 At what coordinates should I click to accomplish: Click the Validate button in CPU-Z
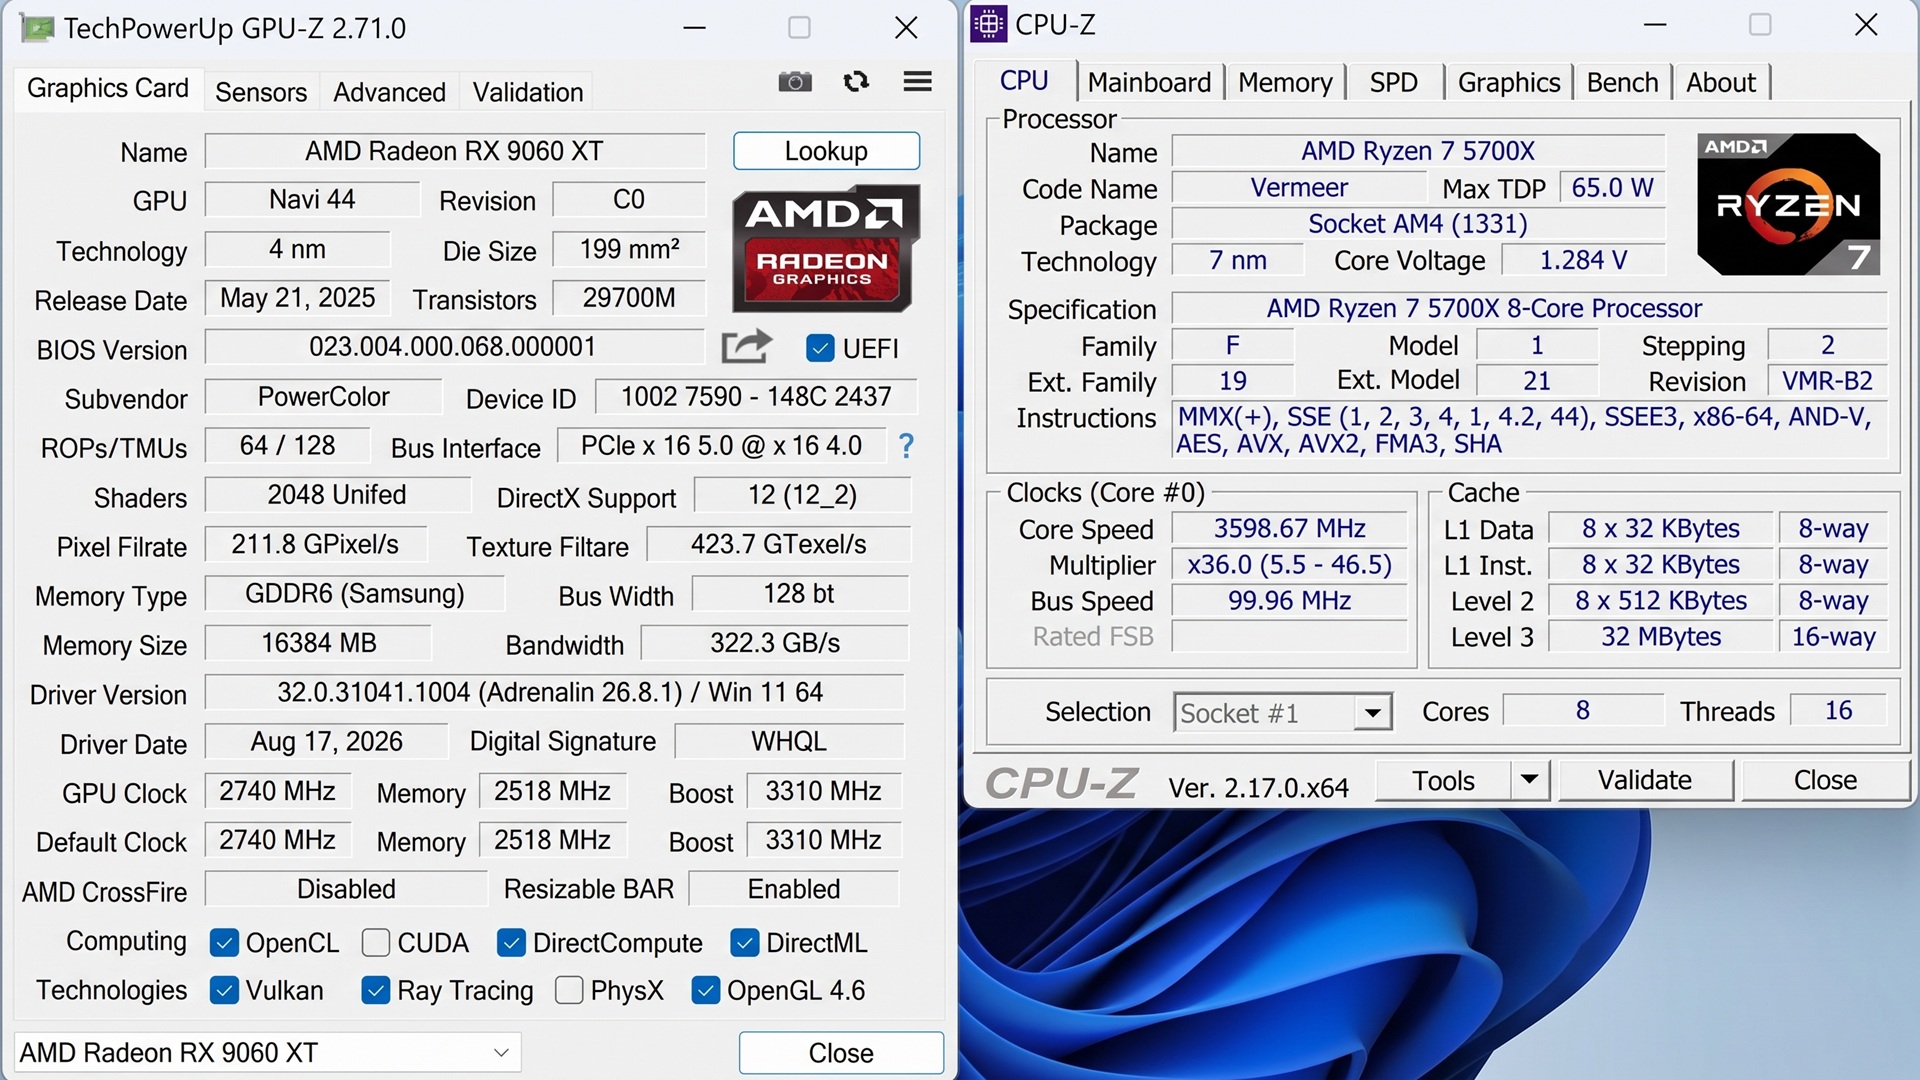[1645, 780]
